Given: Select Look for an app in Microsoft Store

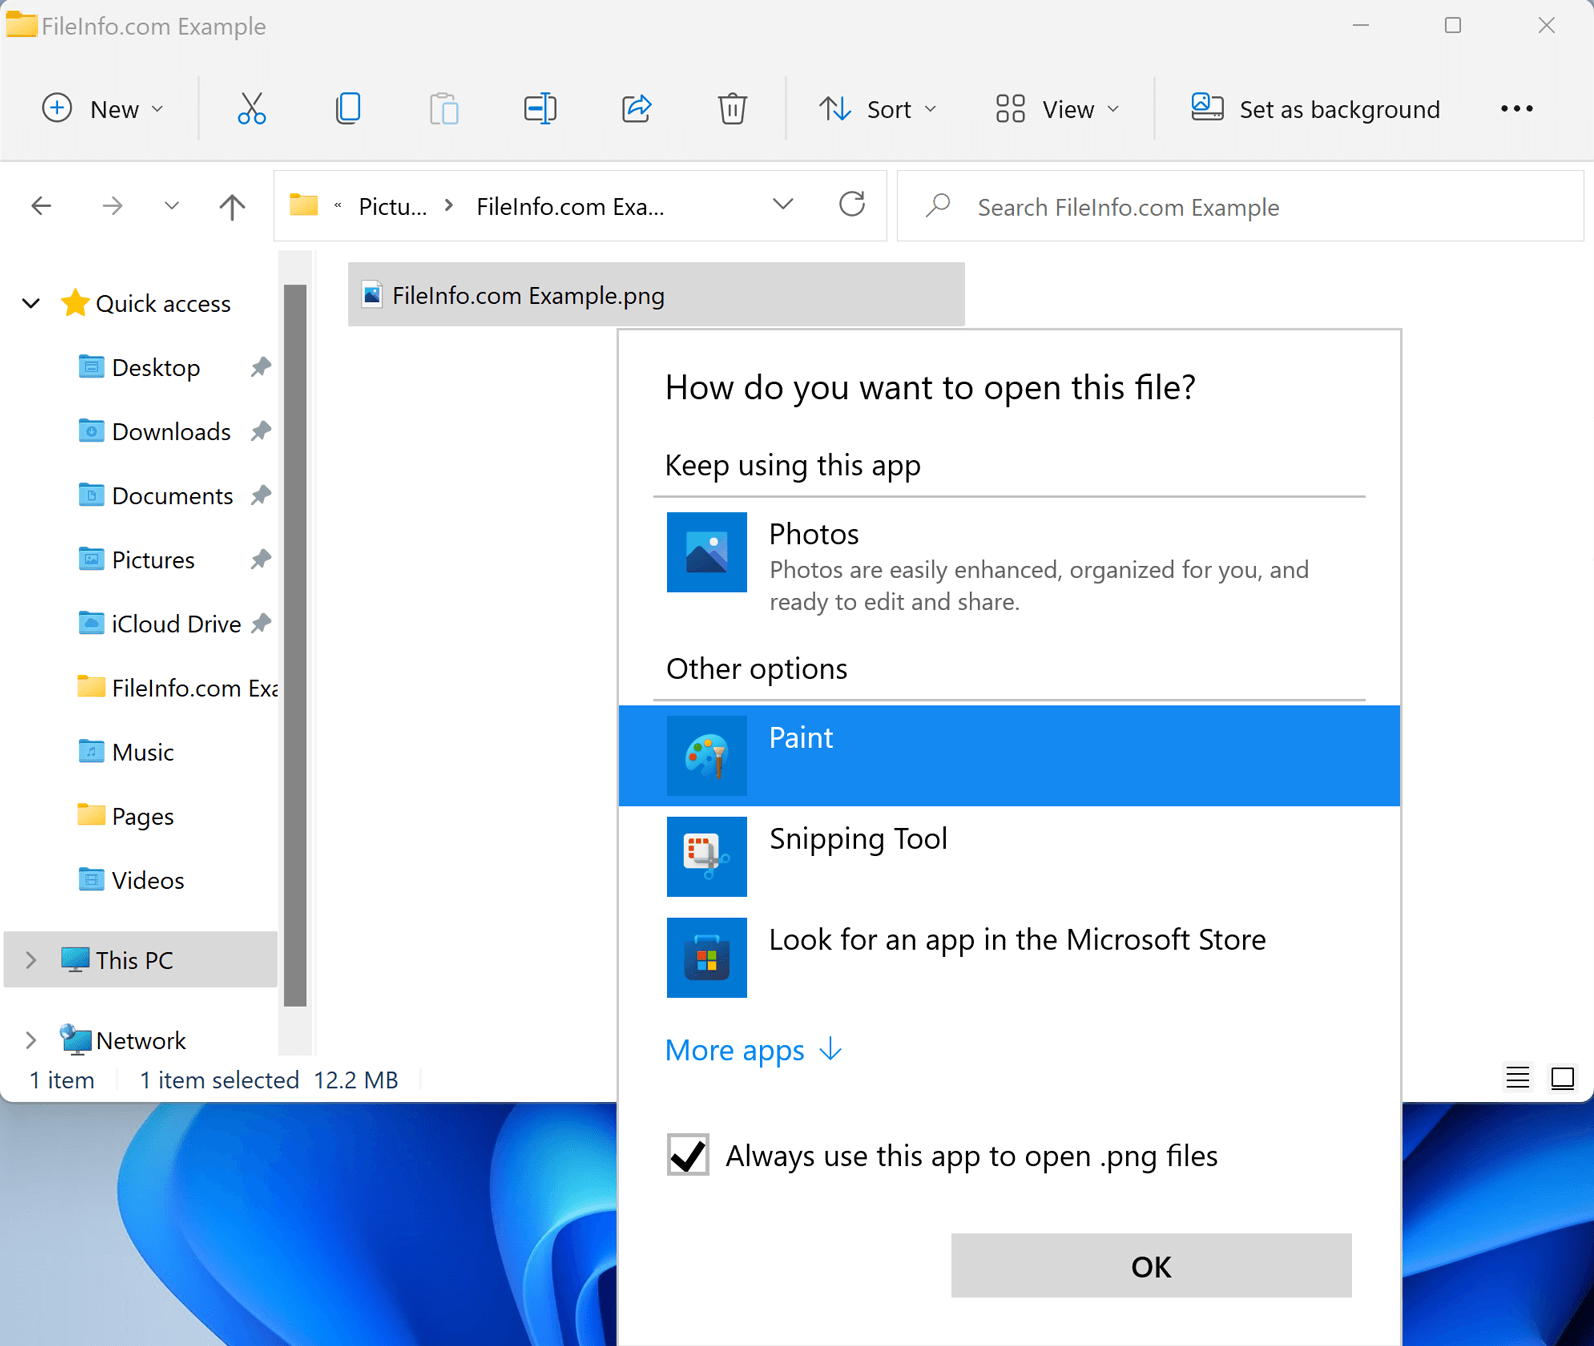Looking at the screenshot, I should point(1009,958).
